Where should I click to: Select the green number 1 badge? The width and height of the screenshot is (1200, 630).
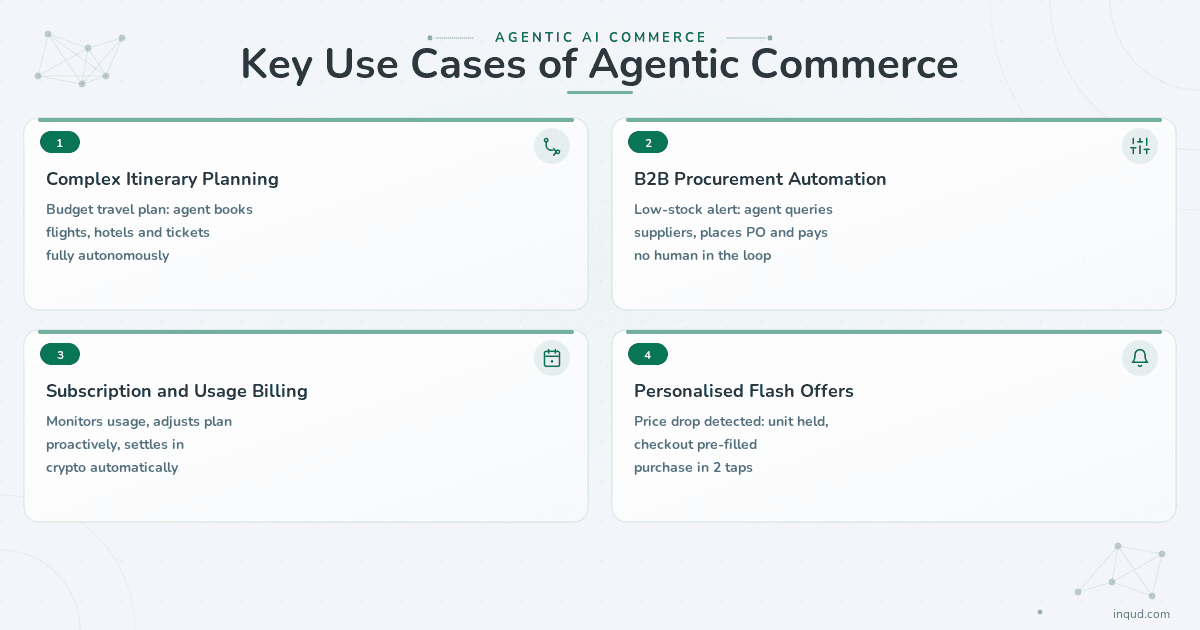tap(60, 143)
